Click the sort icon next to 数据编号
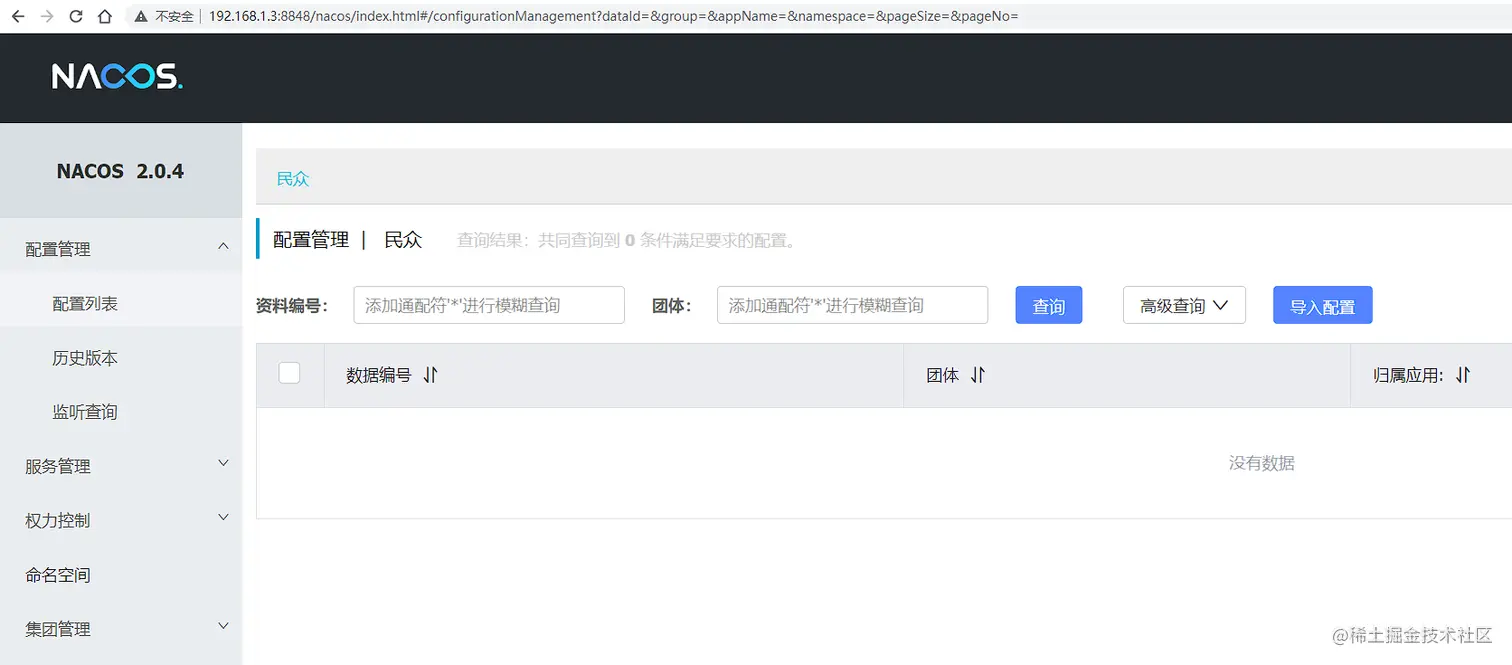 click(x=430, y=375)
